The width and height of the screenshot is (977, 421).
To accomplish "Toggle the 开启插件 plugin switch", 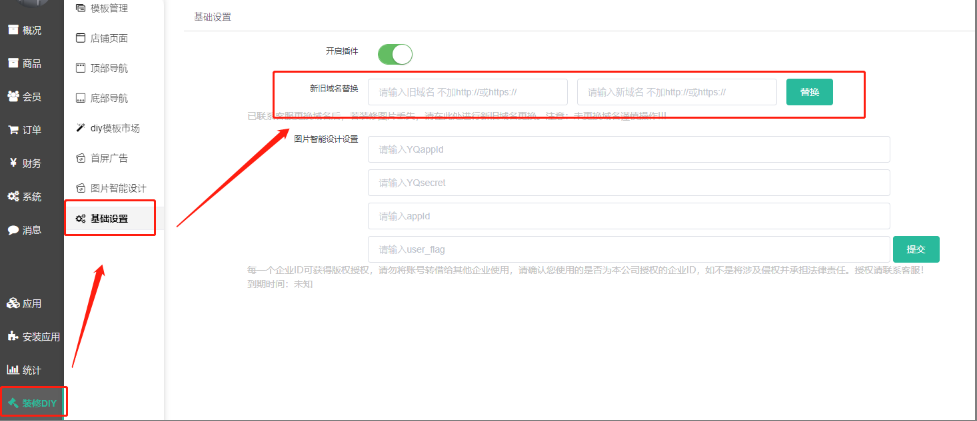I will [x=394, y=54].
